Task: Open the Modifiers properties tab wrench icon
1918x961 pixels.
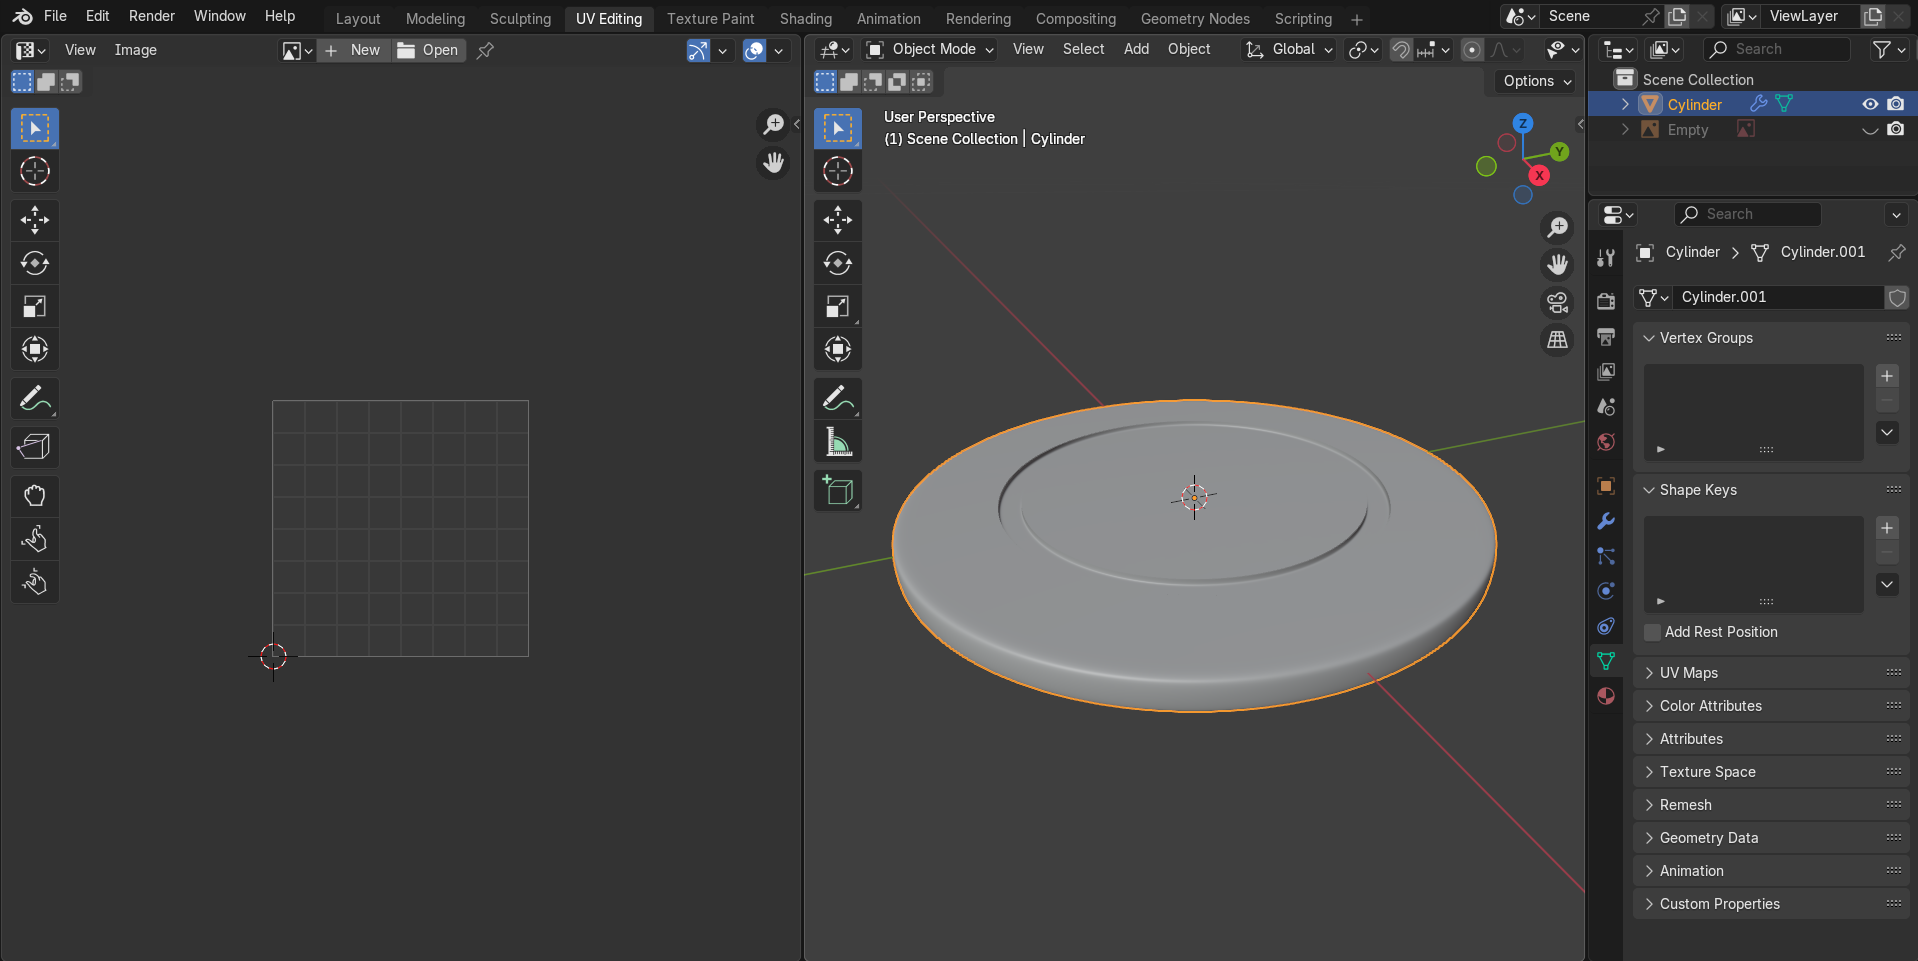Action: point(1606,521)
